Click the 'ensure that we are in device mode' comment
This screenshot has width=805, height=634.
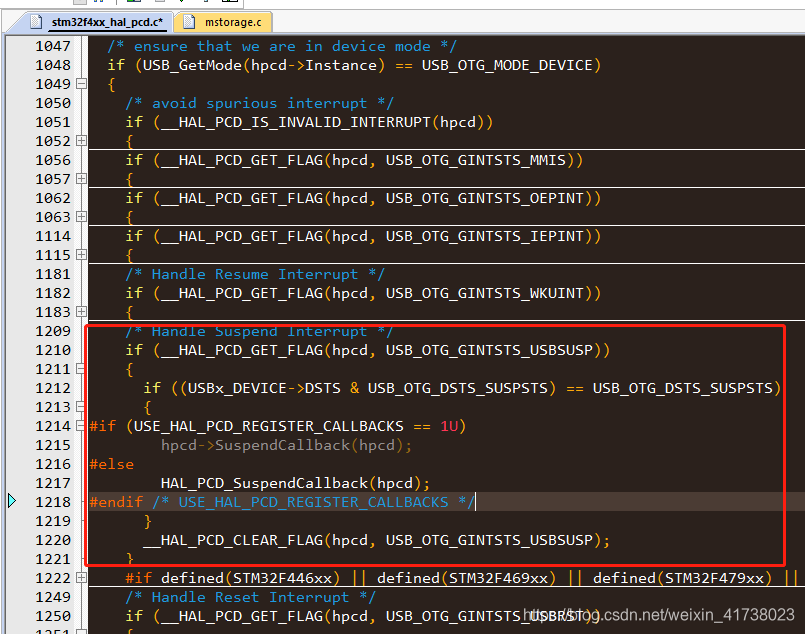[x=282, y=47]
